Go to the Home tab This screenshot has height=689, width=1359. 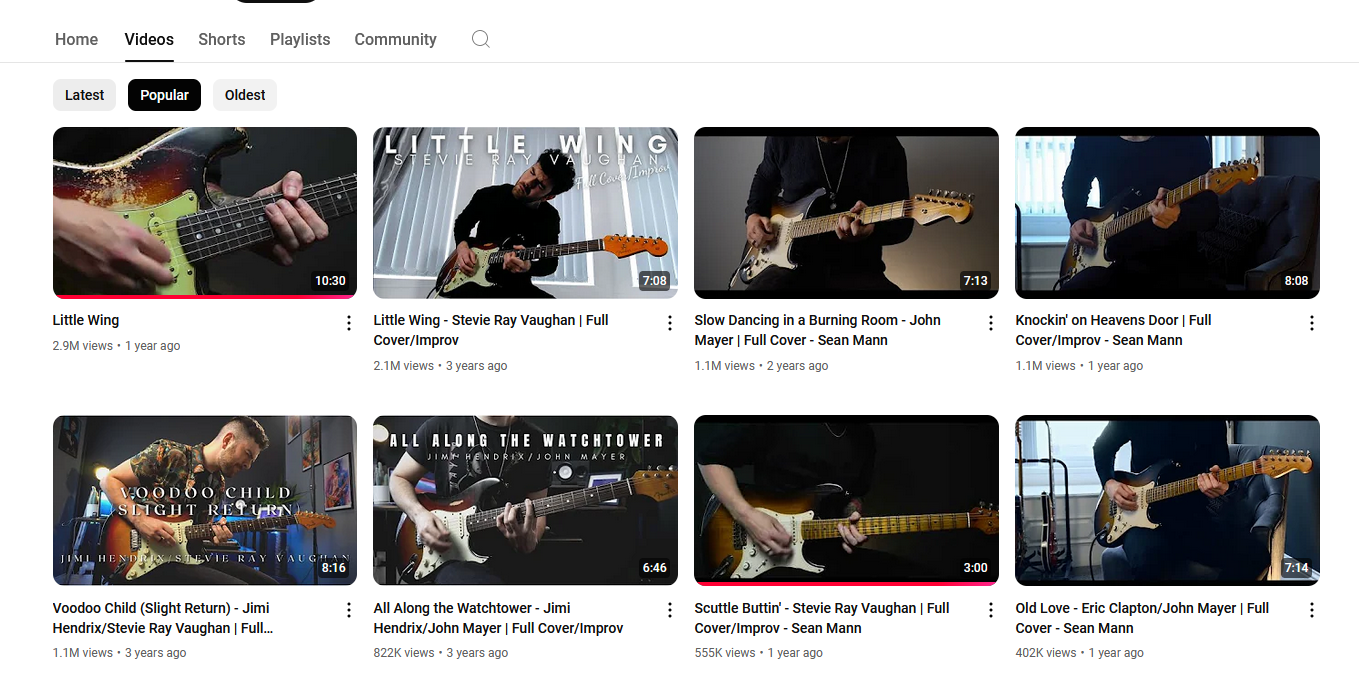point(77,39)
